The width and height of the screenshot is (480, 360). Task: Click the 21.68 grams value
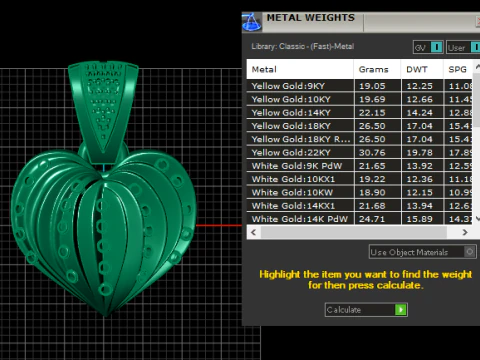click(x=372, y=206)
